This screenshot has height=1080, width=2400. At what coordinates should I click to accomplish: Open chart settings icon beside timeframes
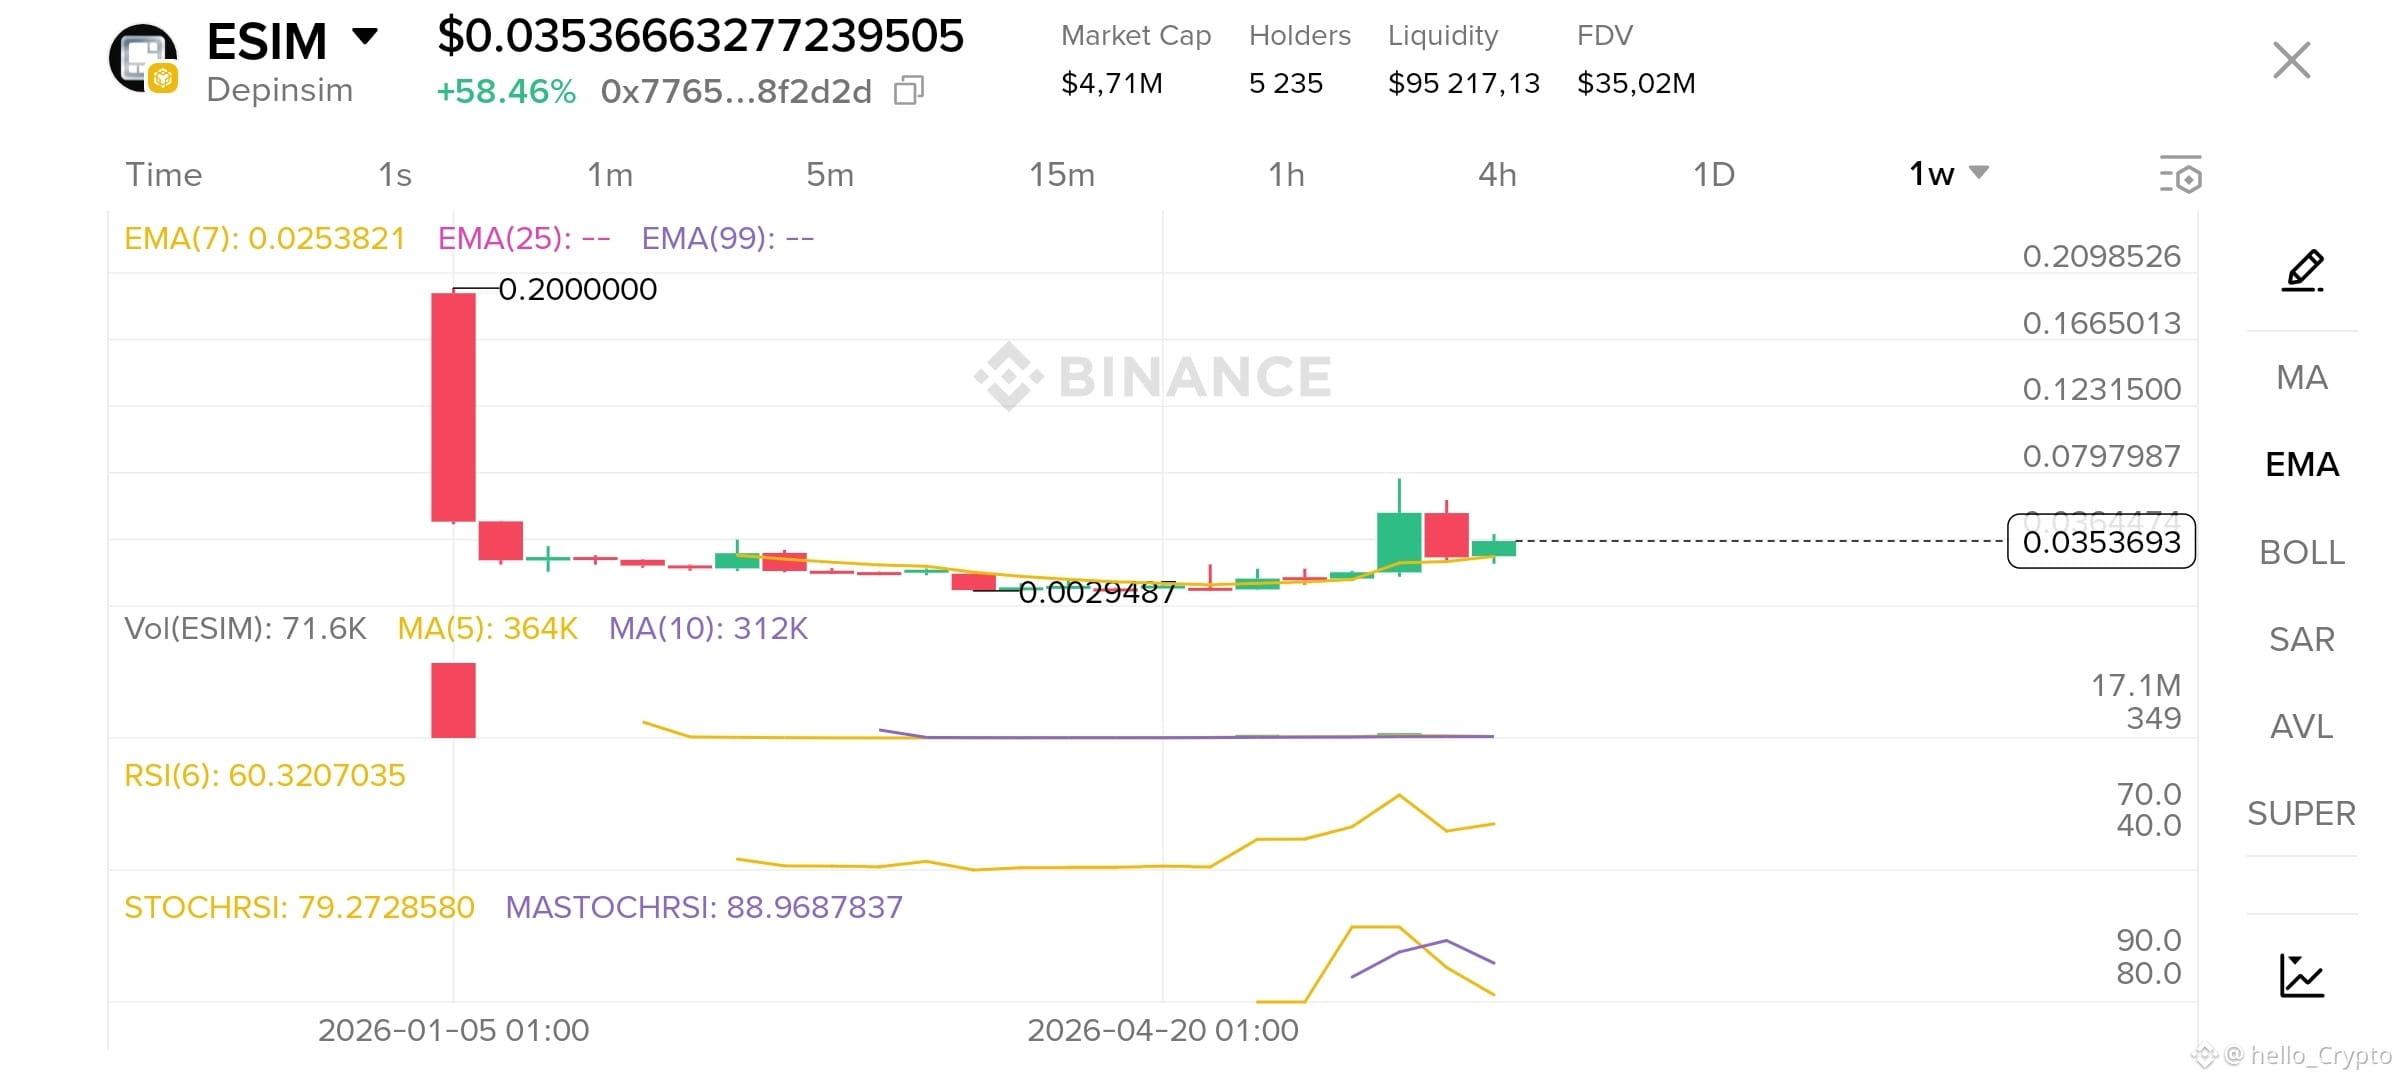coord(2181,174)
